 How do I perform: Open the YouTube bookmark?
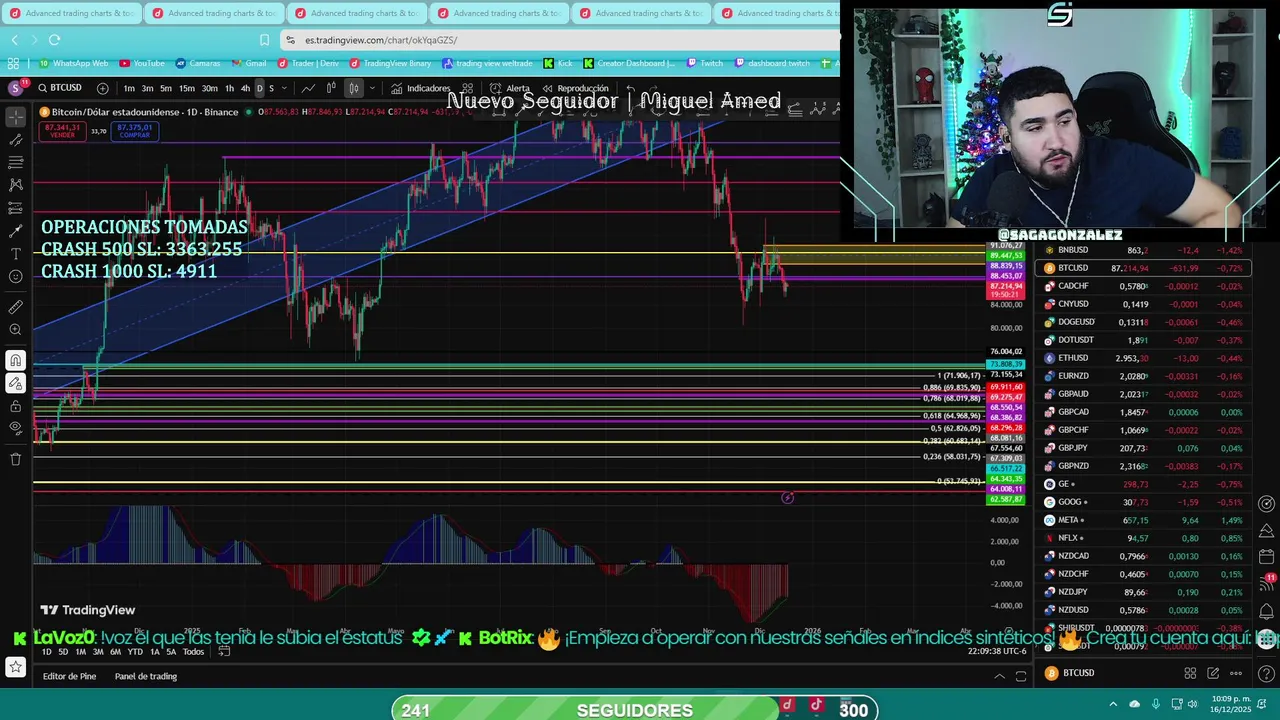(141, 63)
